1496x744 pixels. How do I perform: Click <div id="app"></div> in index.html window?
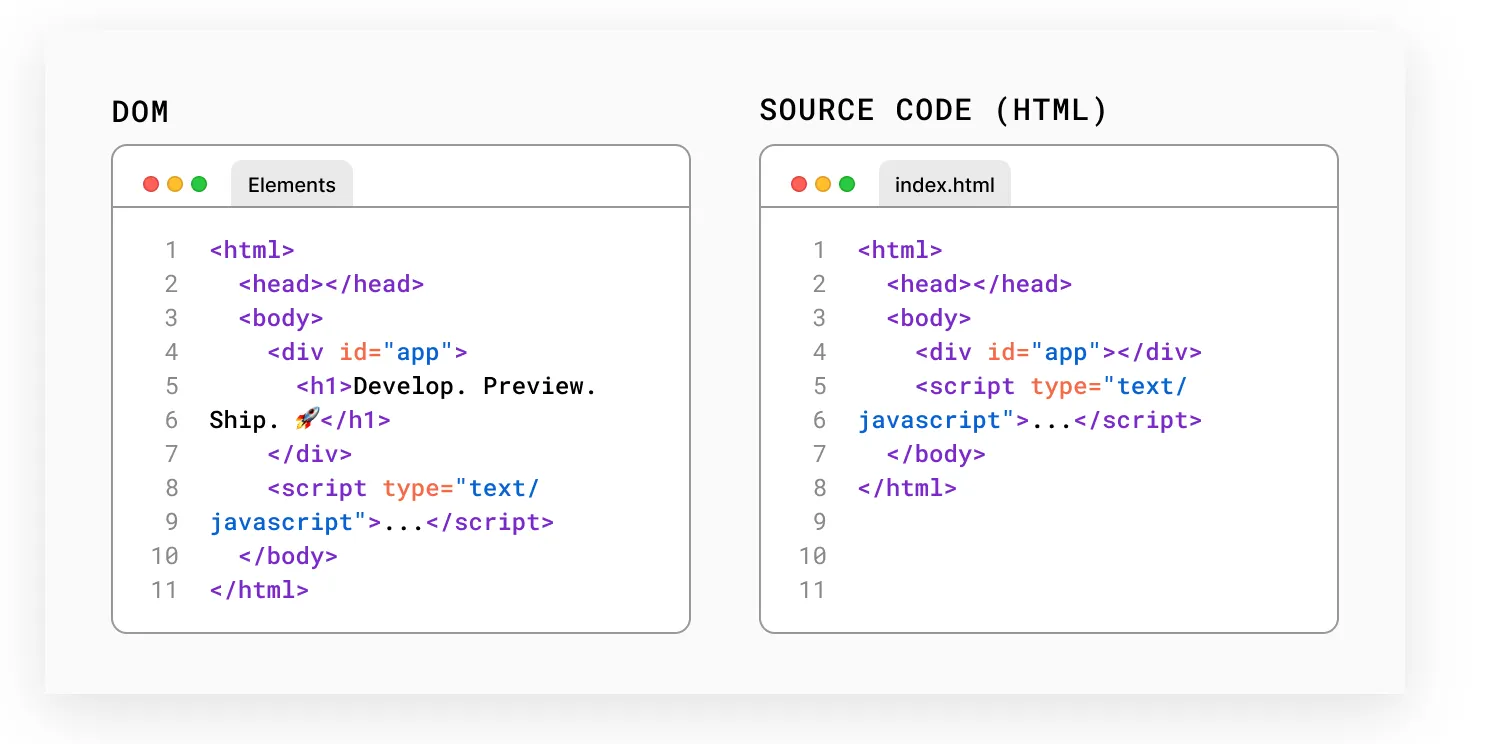click(1058, 352)
